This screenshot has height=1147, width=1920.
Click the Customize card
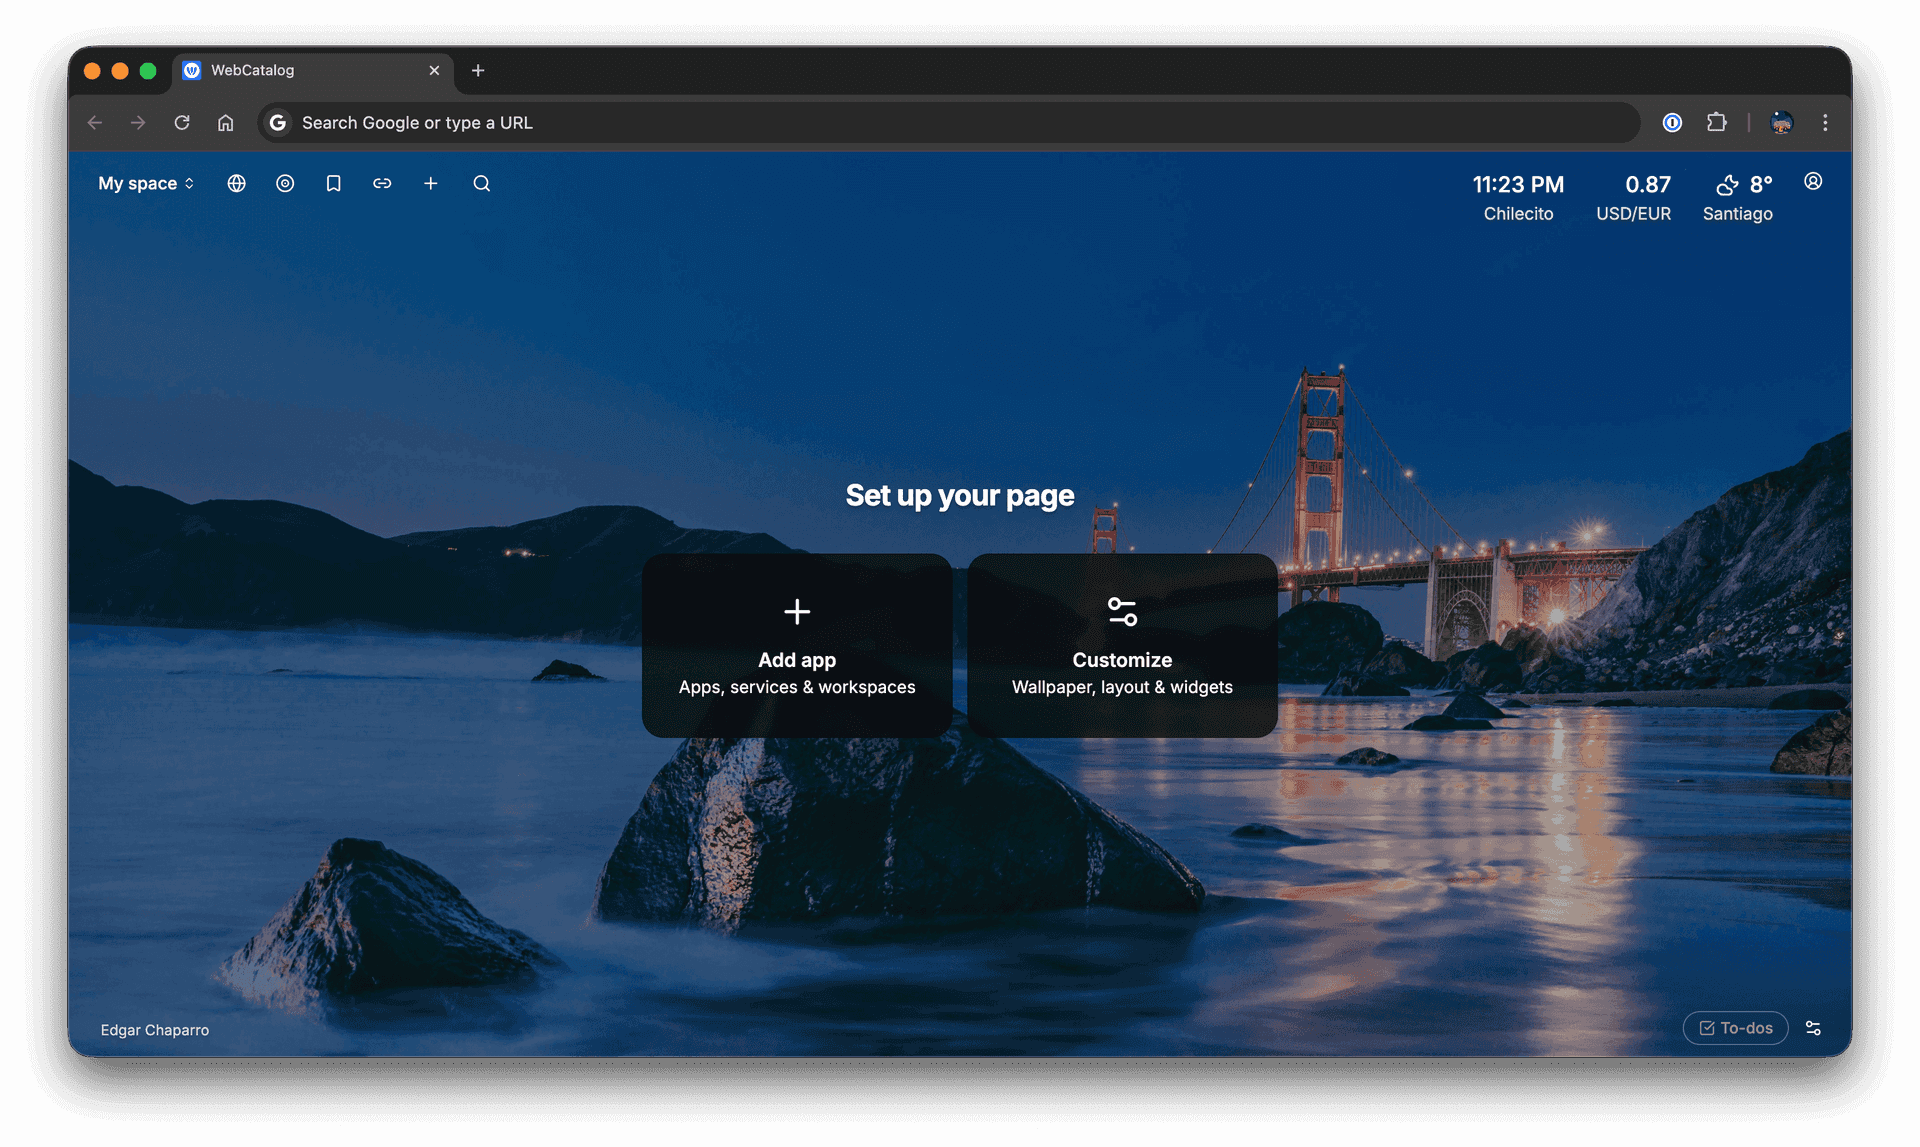tap(1122, 646)
